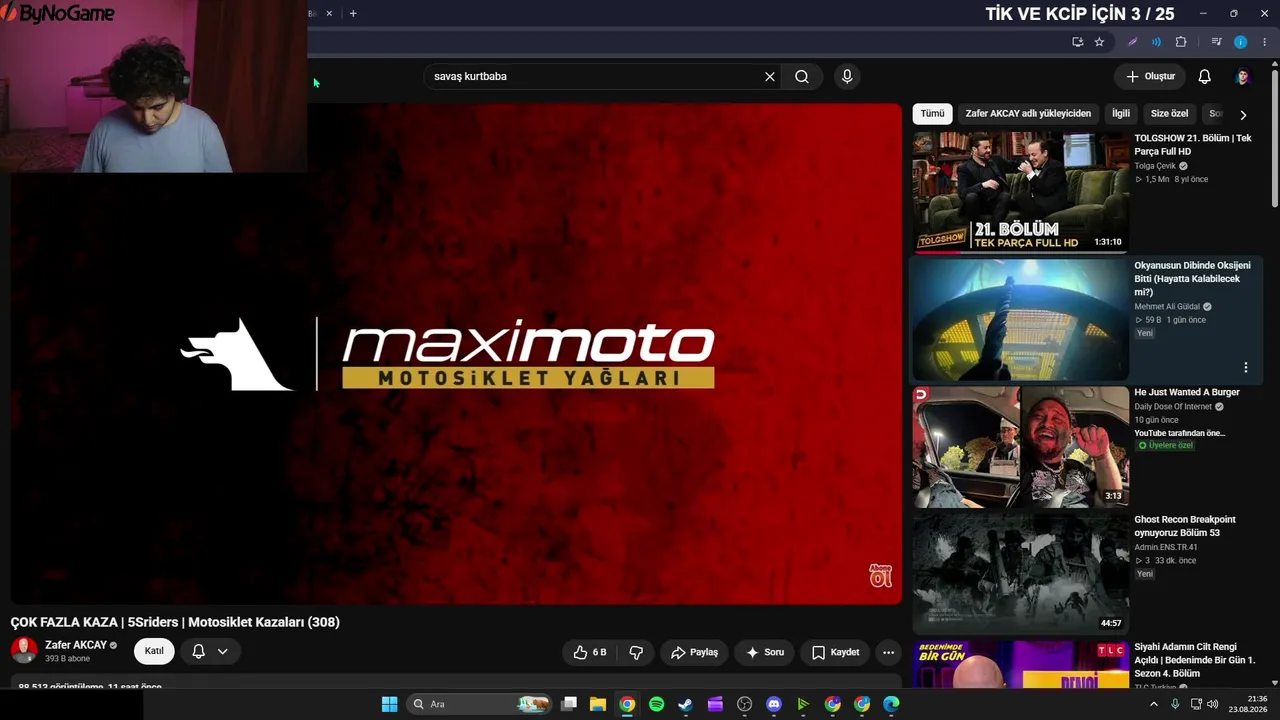Open Okyanusun Dibinde Oksijeni Bitti thumbnail

click(x=1020, y=320)
